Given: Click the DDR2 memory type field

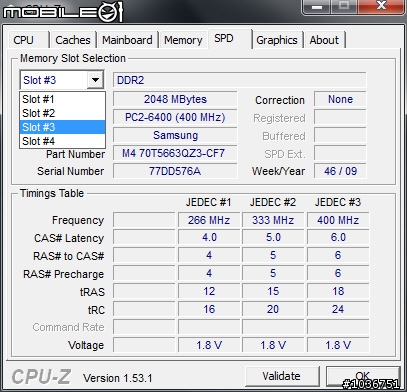Looking at the screenshot, I should 240,80.
